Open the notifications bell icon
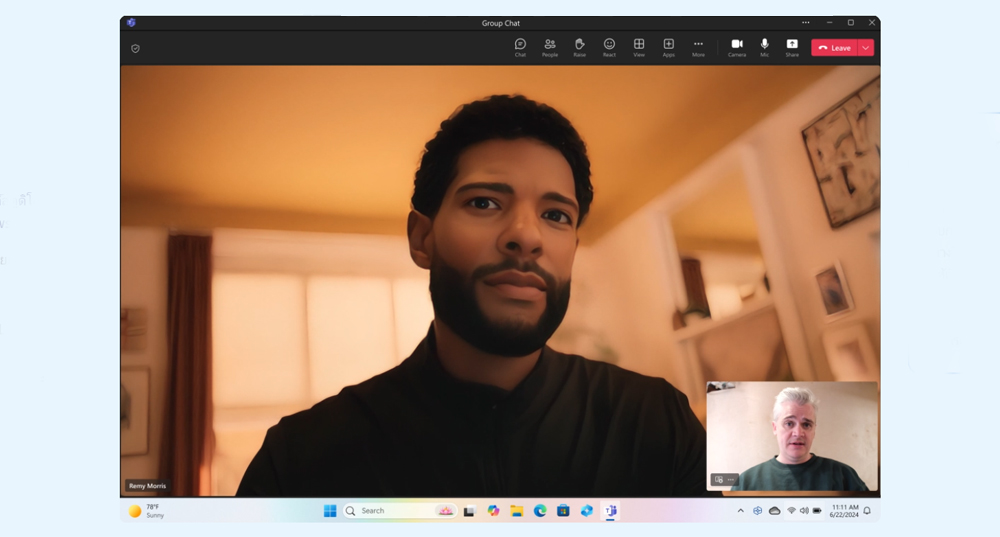 click(867, 511)
